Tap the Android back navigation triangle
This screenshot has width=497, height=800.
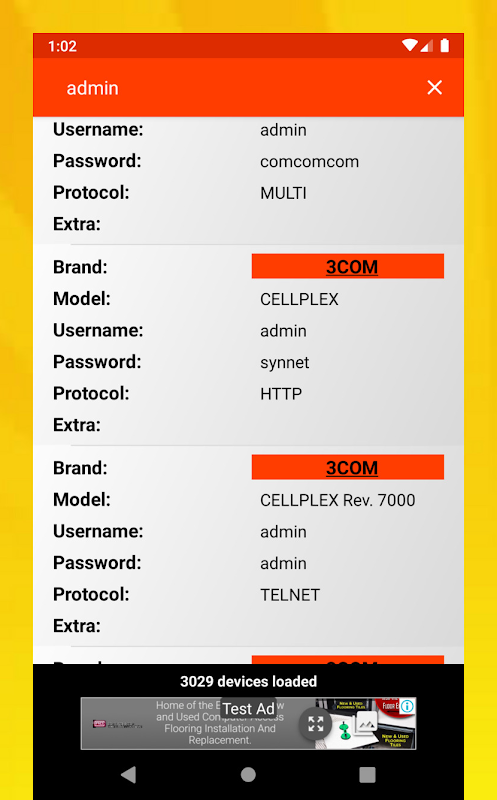[129, 774]
